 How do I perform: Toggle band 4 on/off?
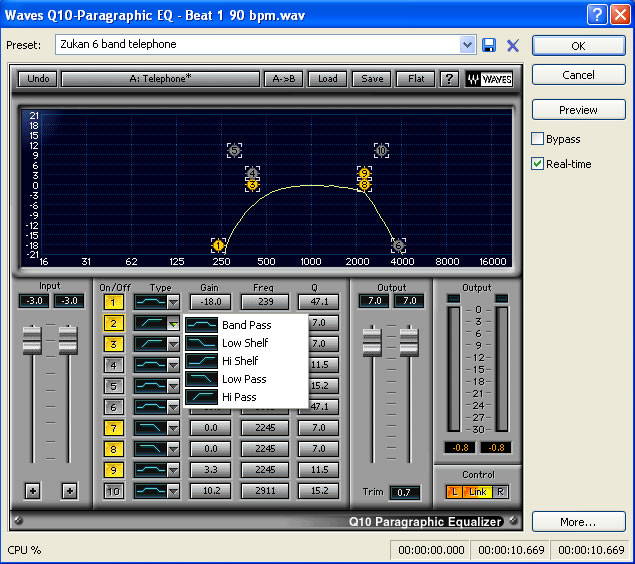coord(113,365)
